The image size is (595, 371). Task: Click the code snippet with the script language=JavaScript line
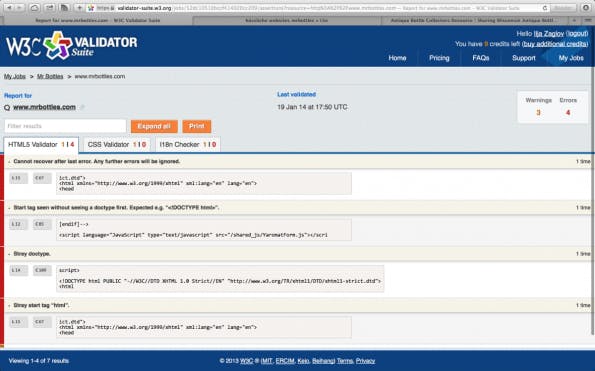tap(204, 230)
